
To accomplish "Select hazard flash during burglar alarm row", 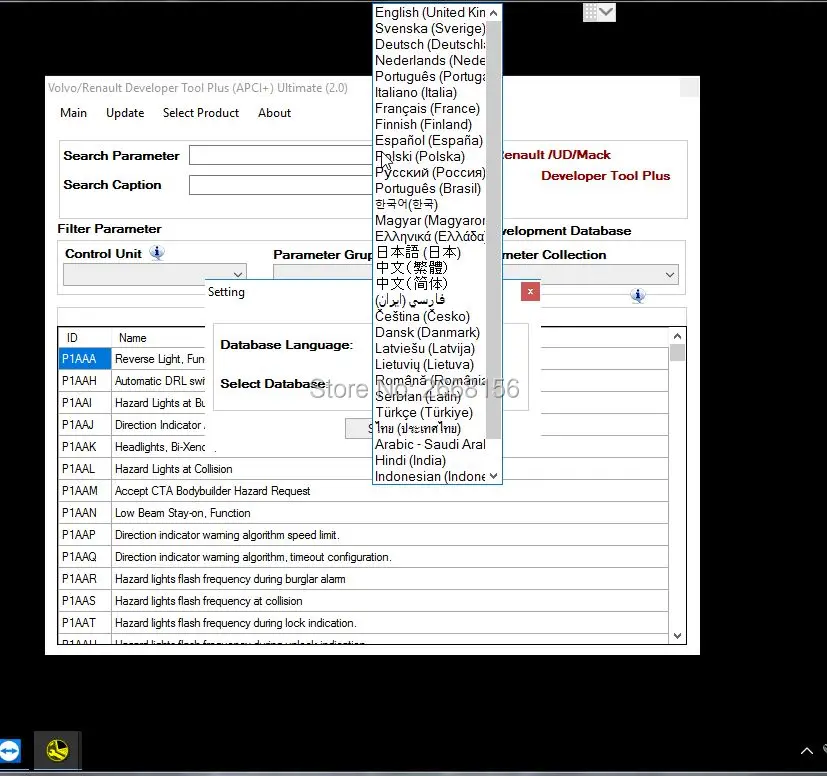I will point(363,579).
